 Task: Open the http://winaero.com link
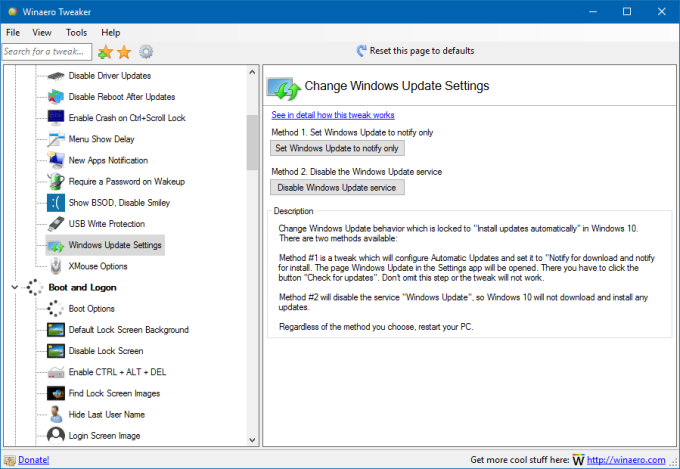(626, 460)
